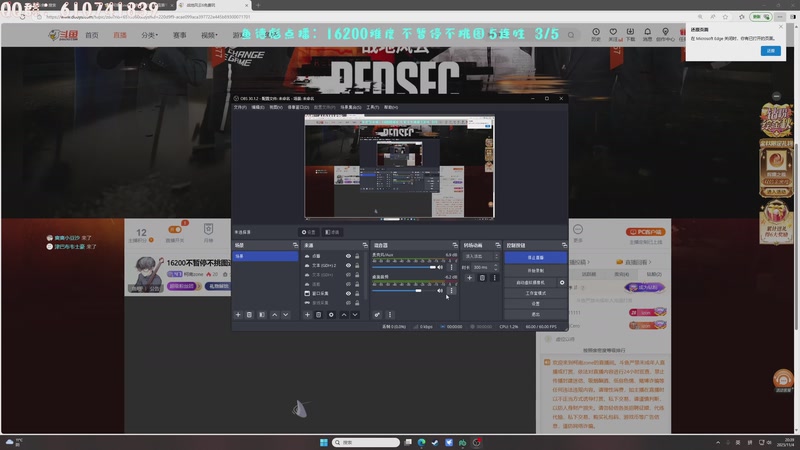
Task: Open mixer panel options menu dots
Action: pos(390,315)
